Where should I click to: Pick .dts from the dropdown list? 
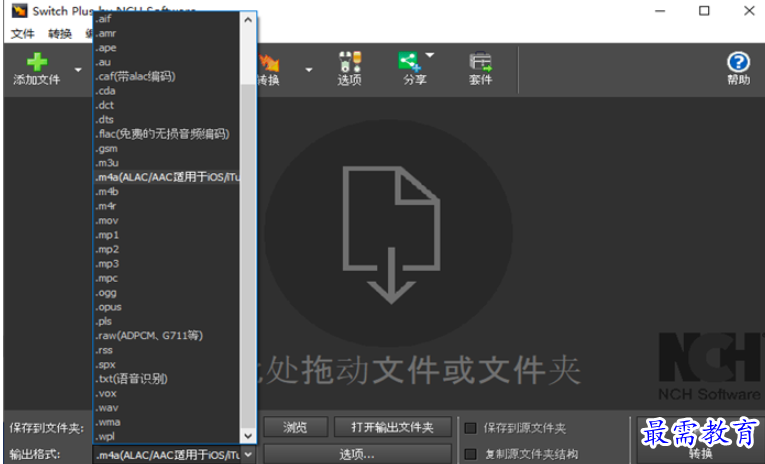166,120
